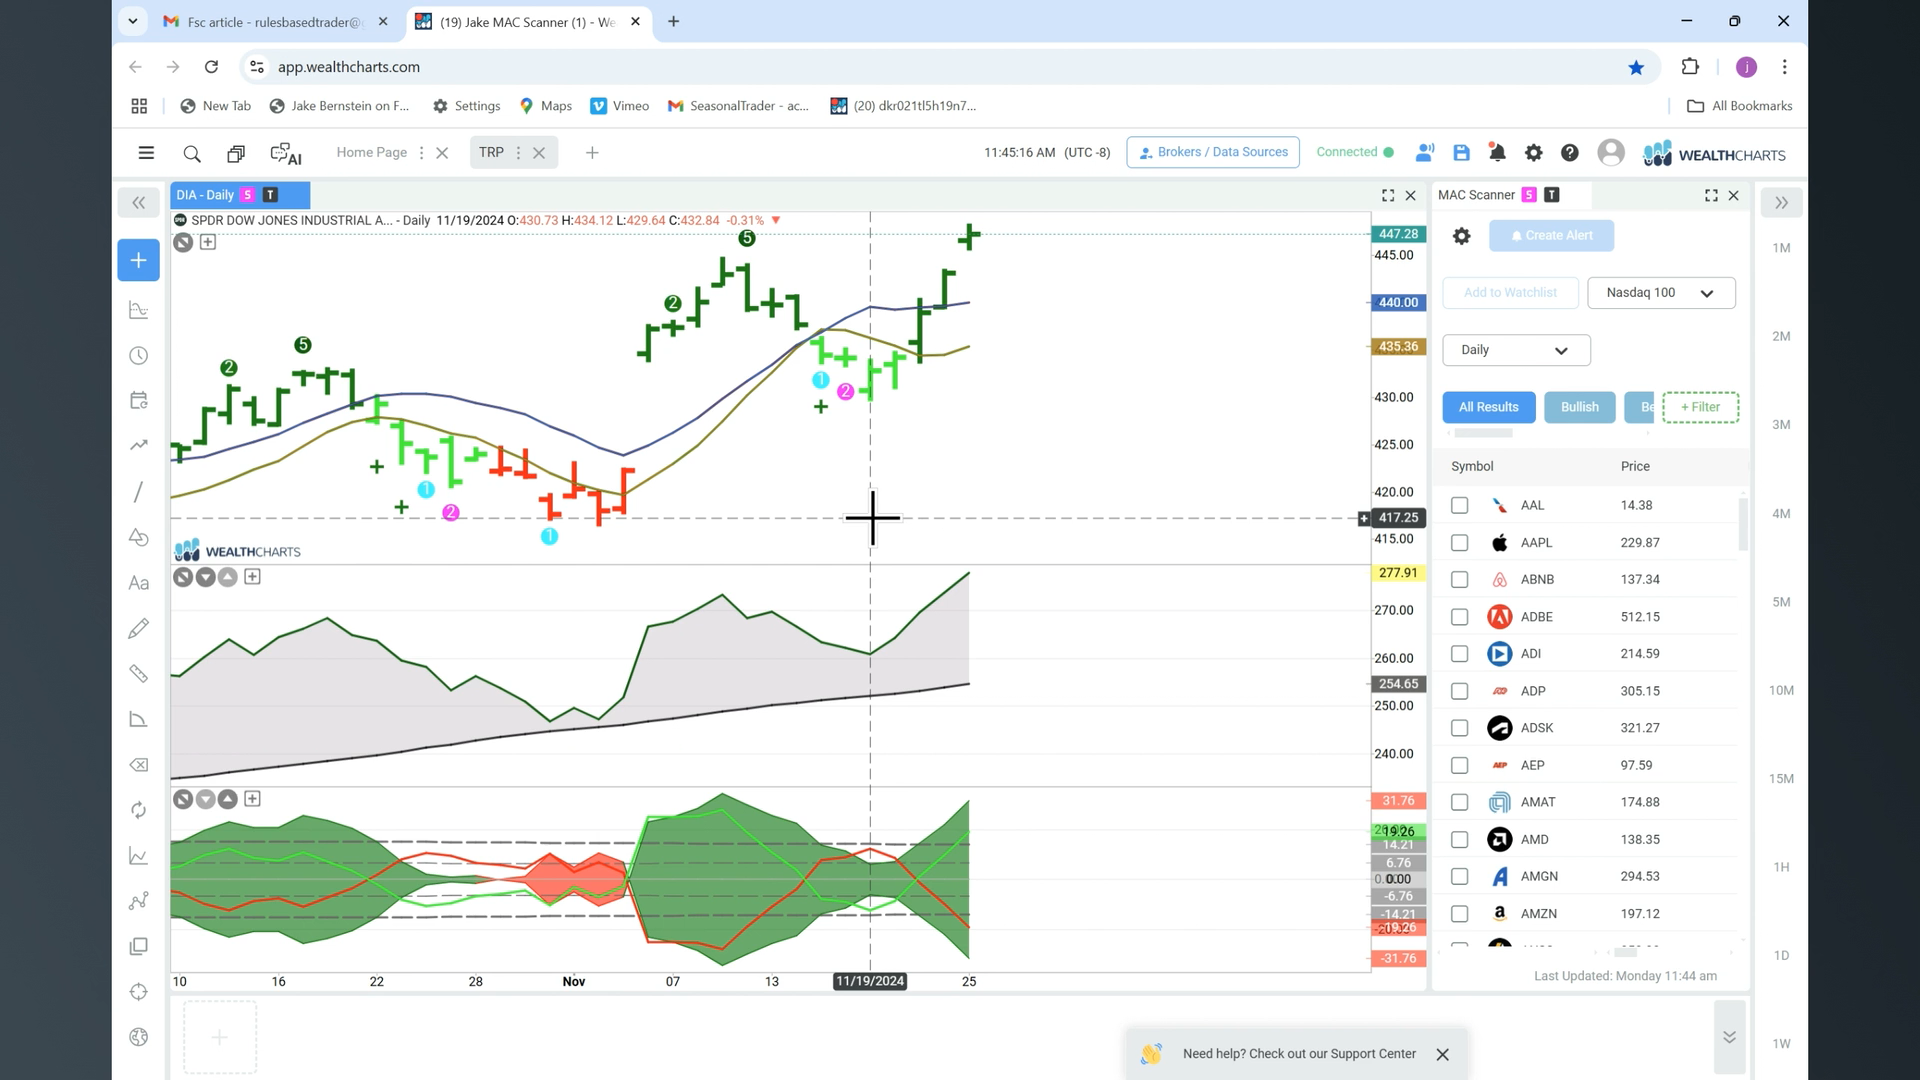The width and height of the screenshot is (1920, 1080).
Task: Maximize the DIA chart panel
Action: 1388,195
